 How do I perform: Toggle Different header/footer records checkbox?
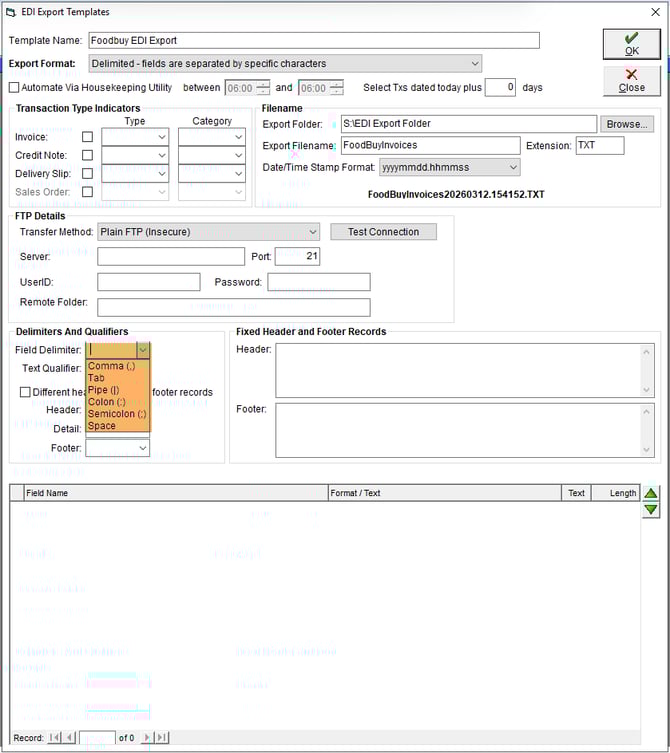(x=25, y=392)
